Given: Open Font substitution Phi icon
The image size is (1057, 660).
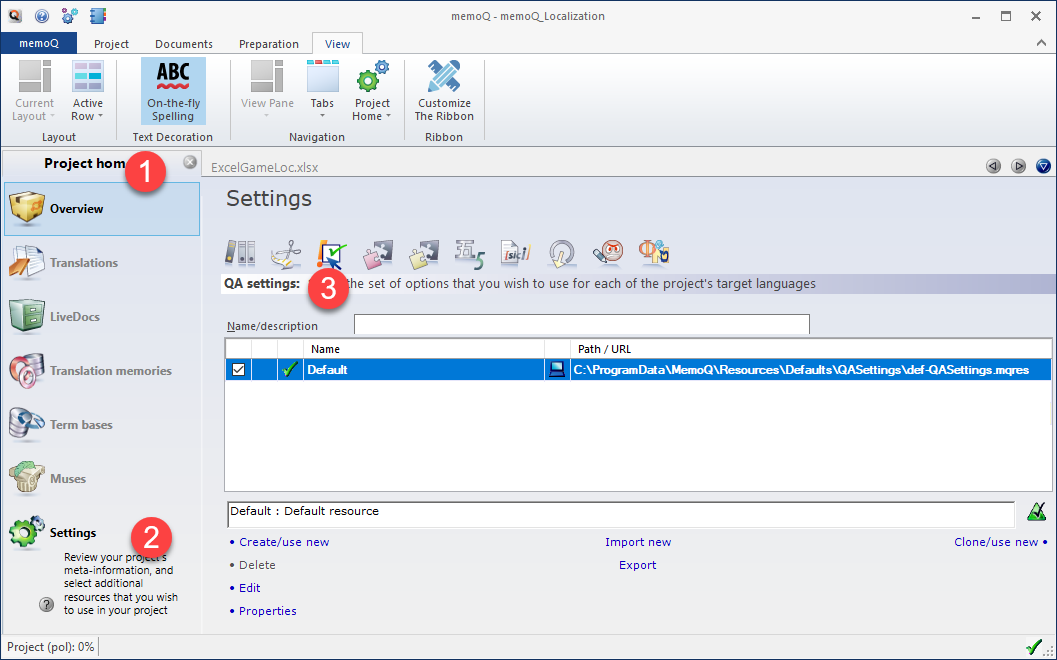Looking at the screenshot, I should pos(654,252).
